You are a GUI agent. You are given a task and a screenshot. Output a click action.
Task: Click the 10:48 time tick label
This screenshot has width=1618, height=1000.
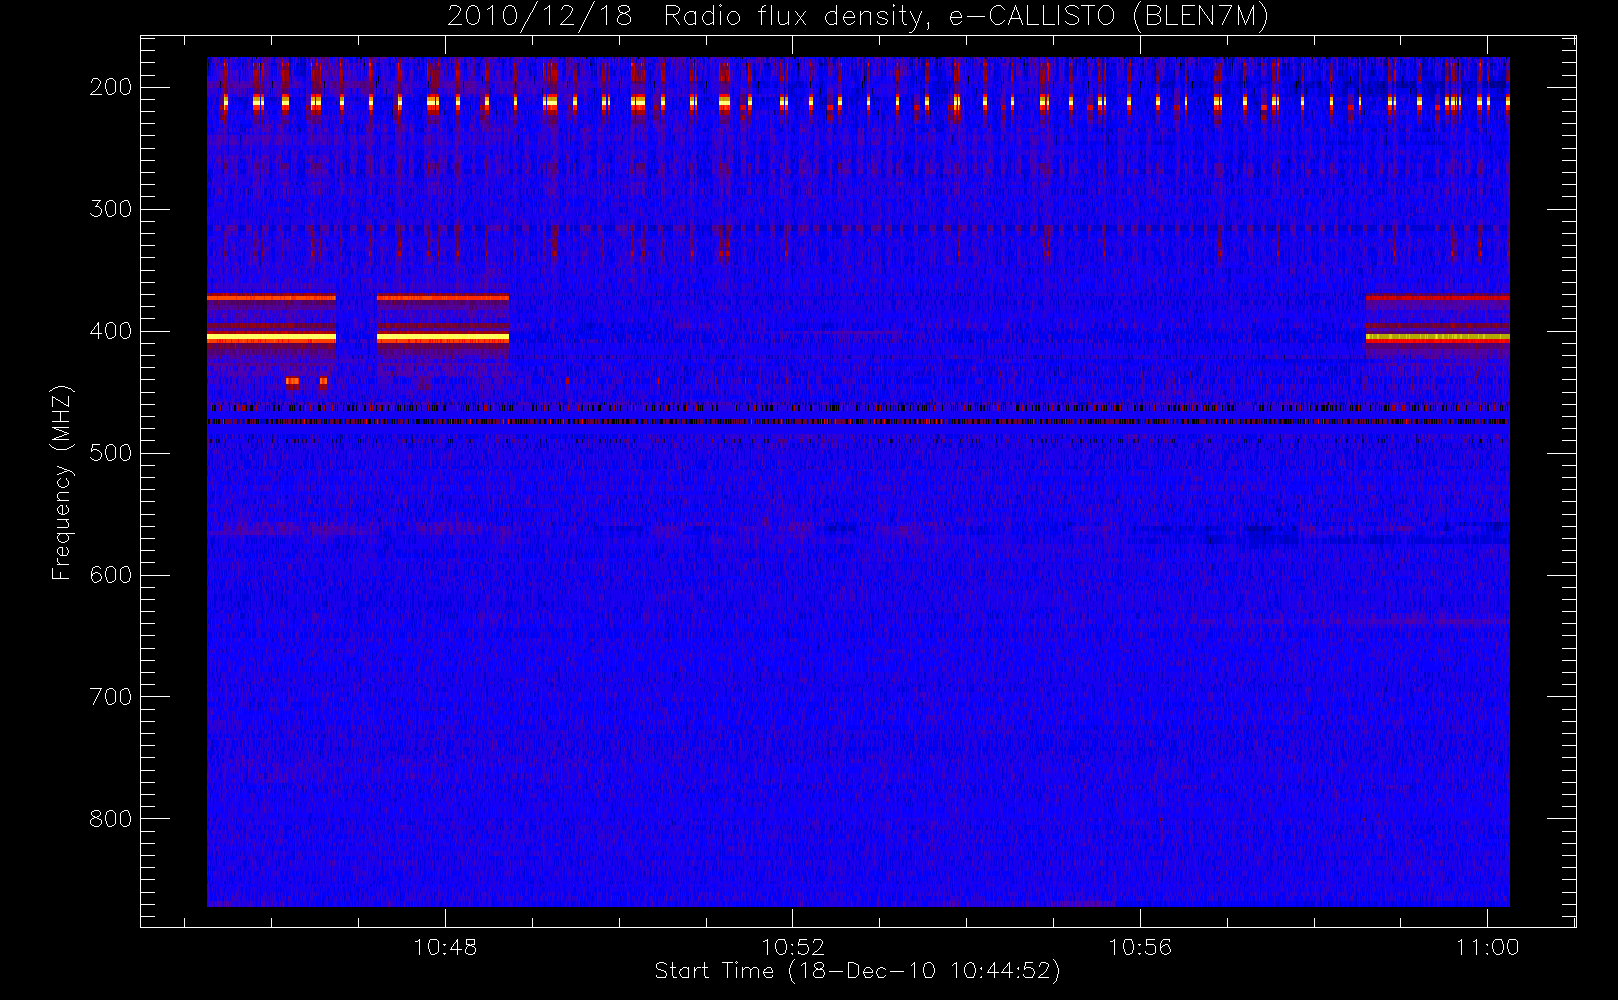click(x=445, y=947)
